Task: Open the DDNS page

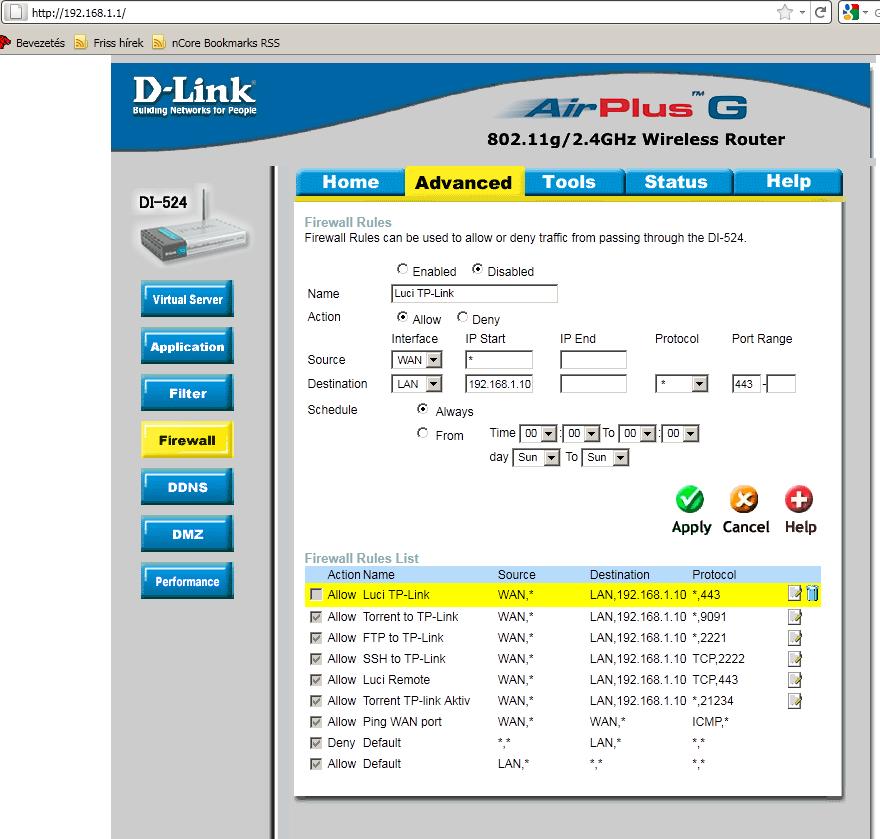Action: point(187,487)
